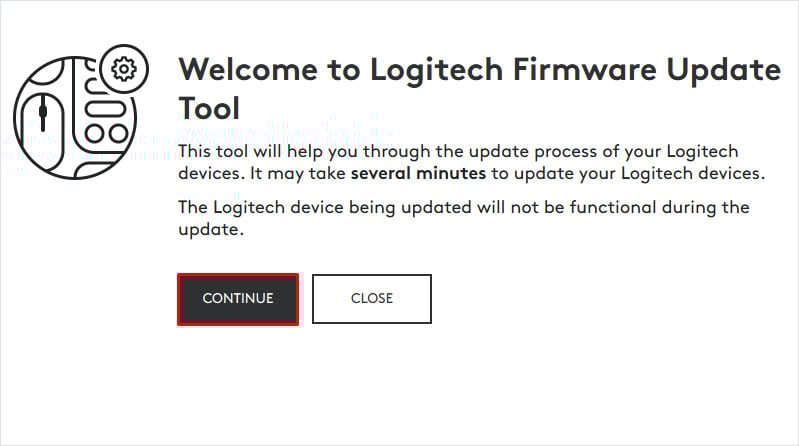Click the word 'Welcome' in the heading
Viewport: 799px width, 446px height.
pos(254,71)
